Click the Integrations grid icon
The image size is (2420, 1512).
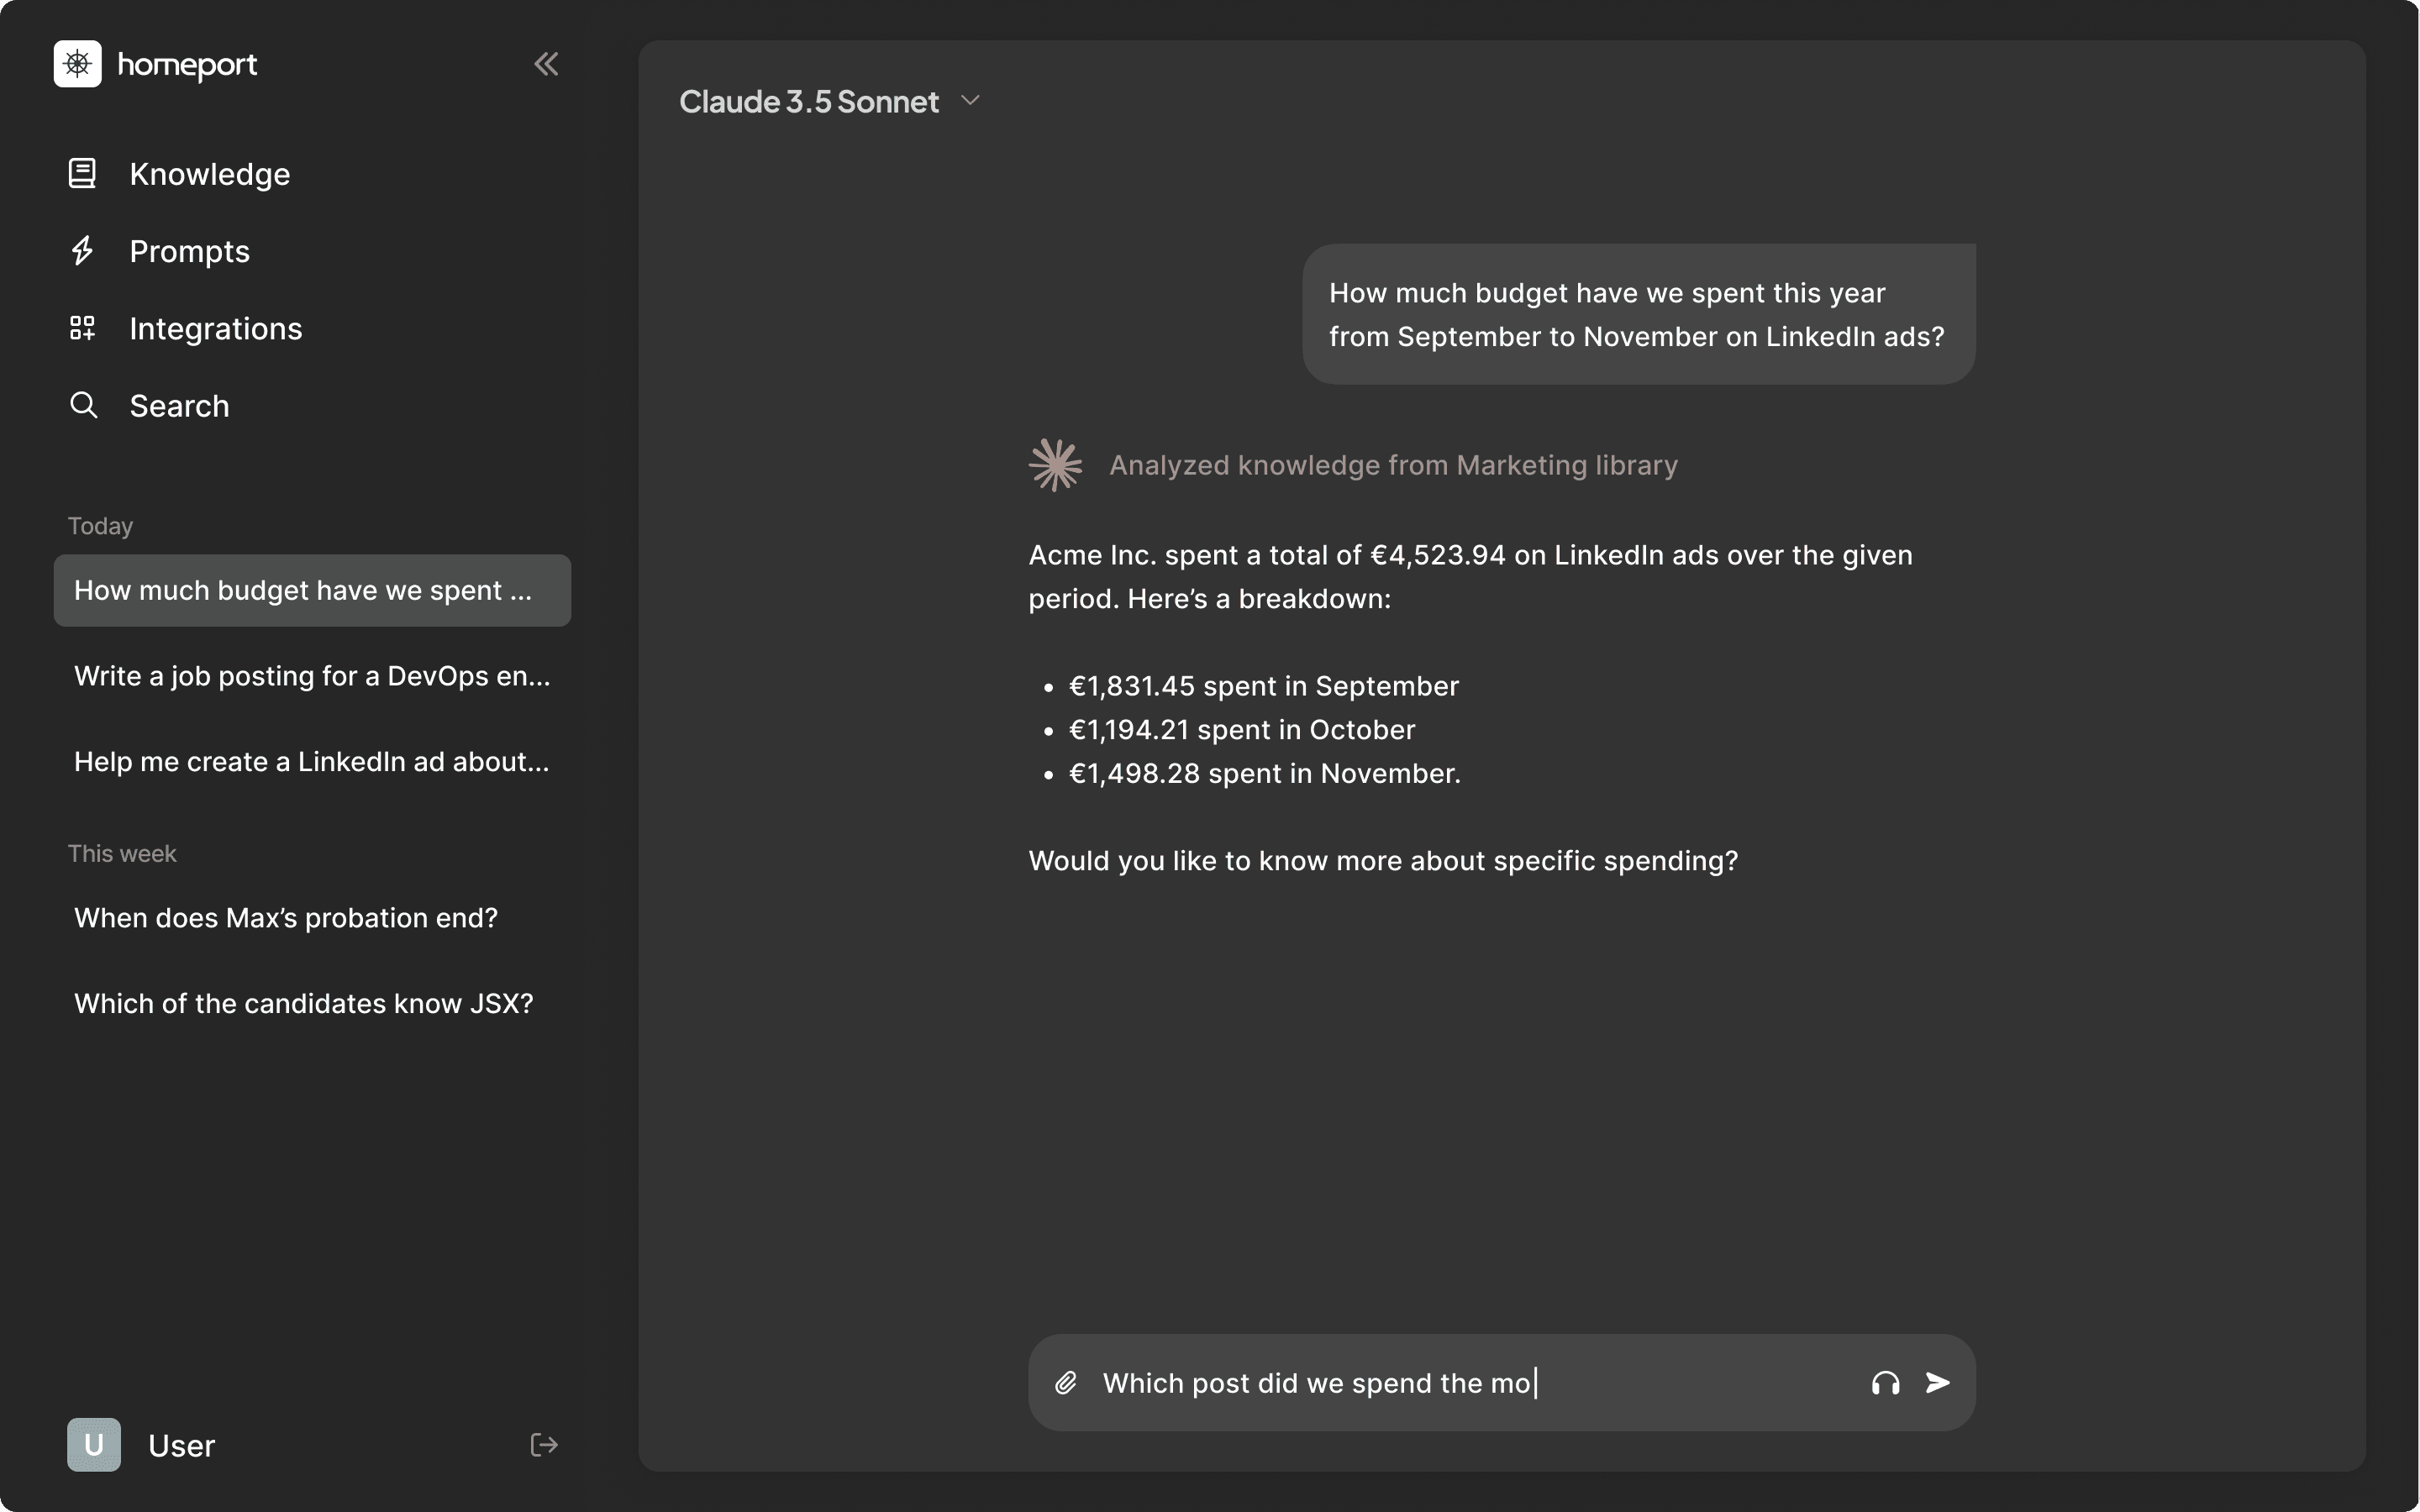tap(82, 328)
